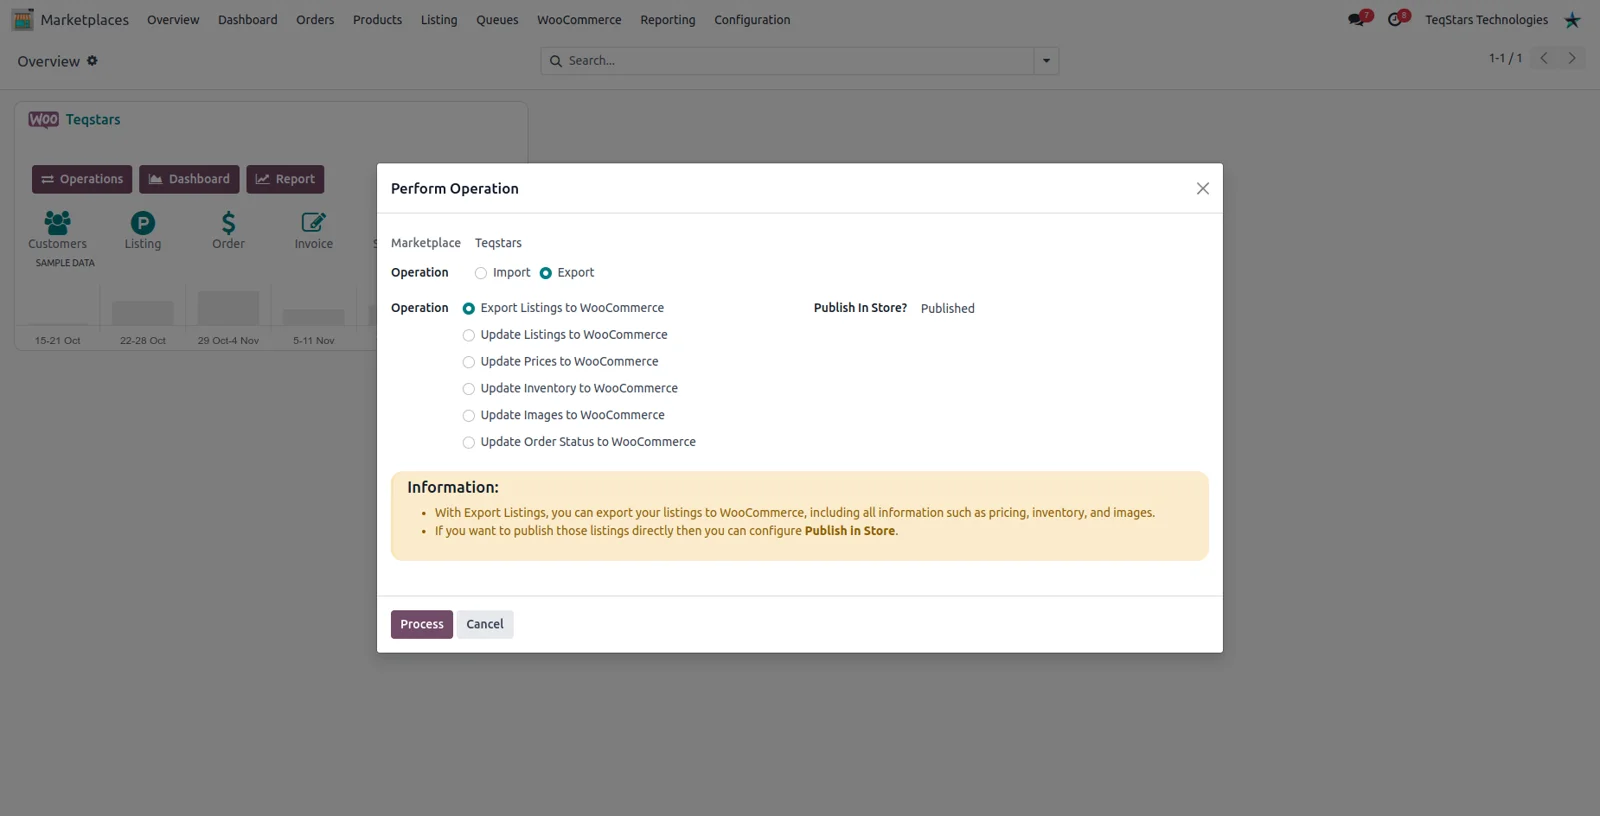Open the Overview settings gear icon

[x=92, y=61]
